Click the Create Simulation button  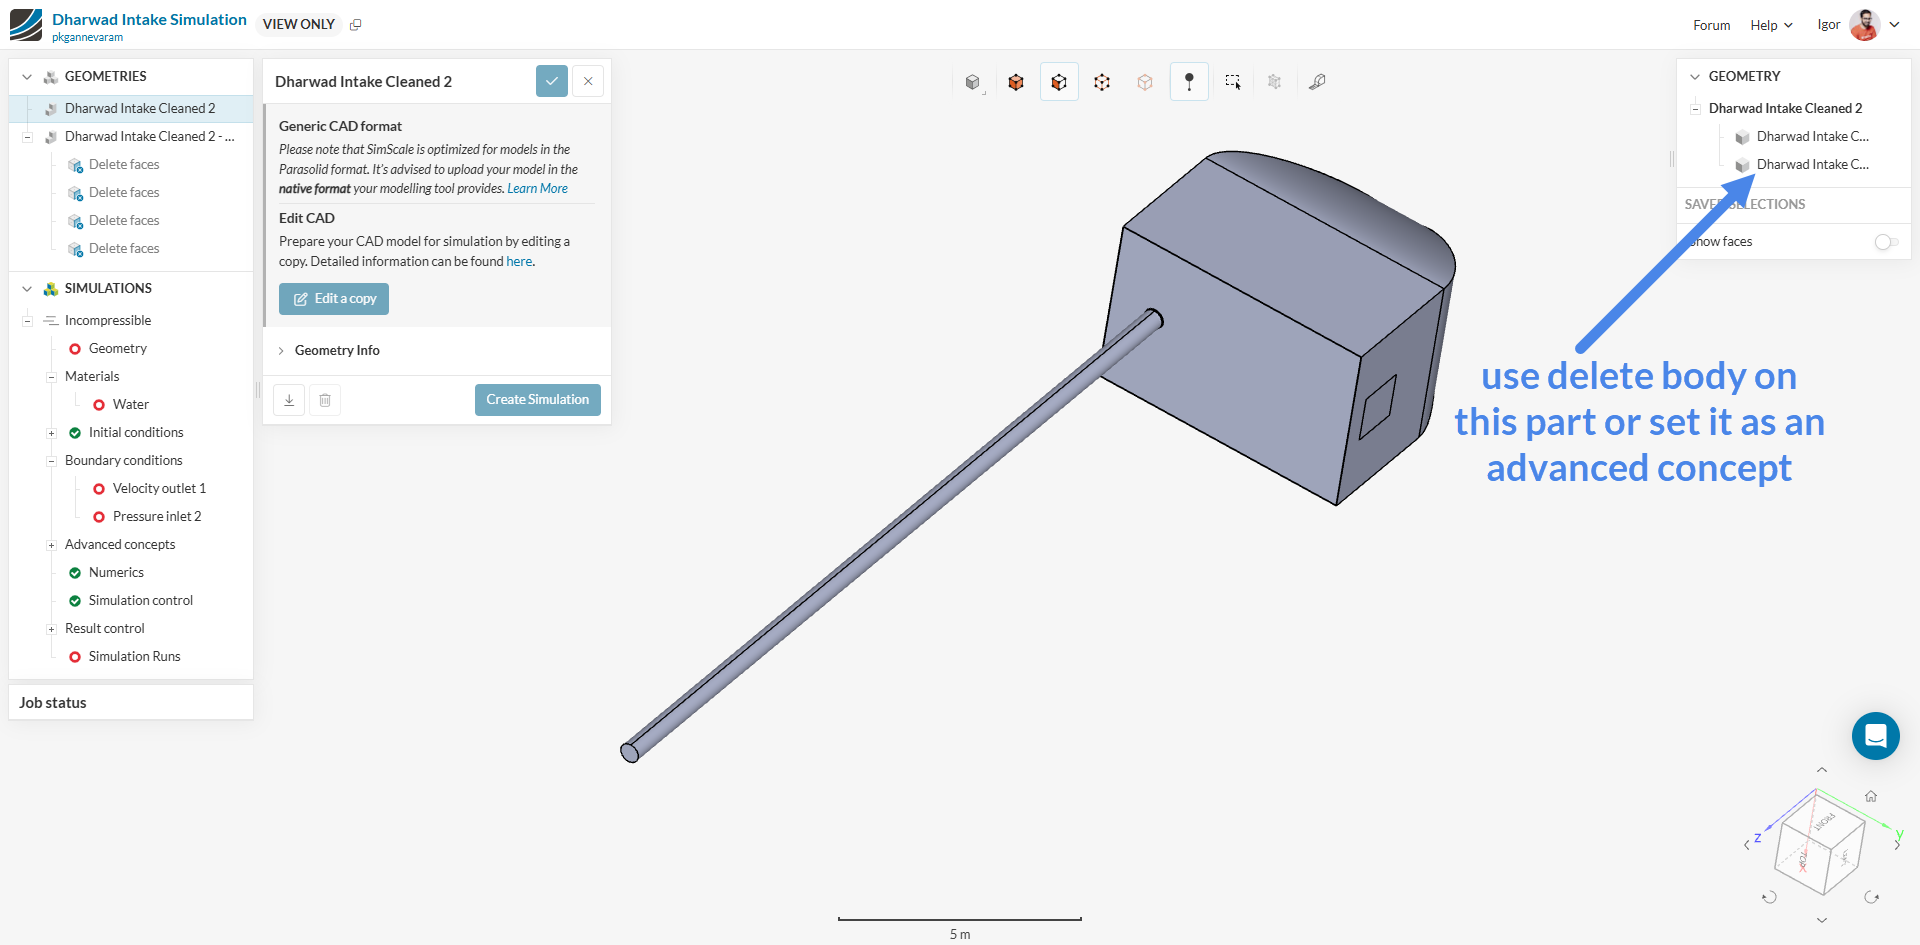pyautogui.click(x=537, y=400)
